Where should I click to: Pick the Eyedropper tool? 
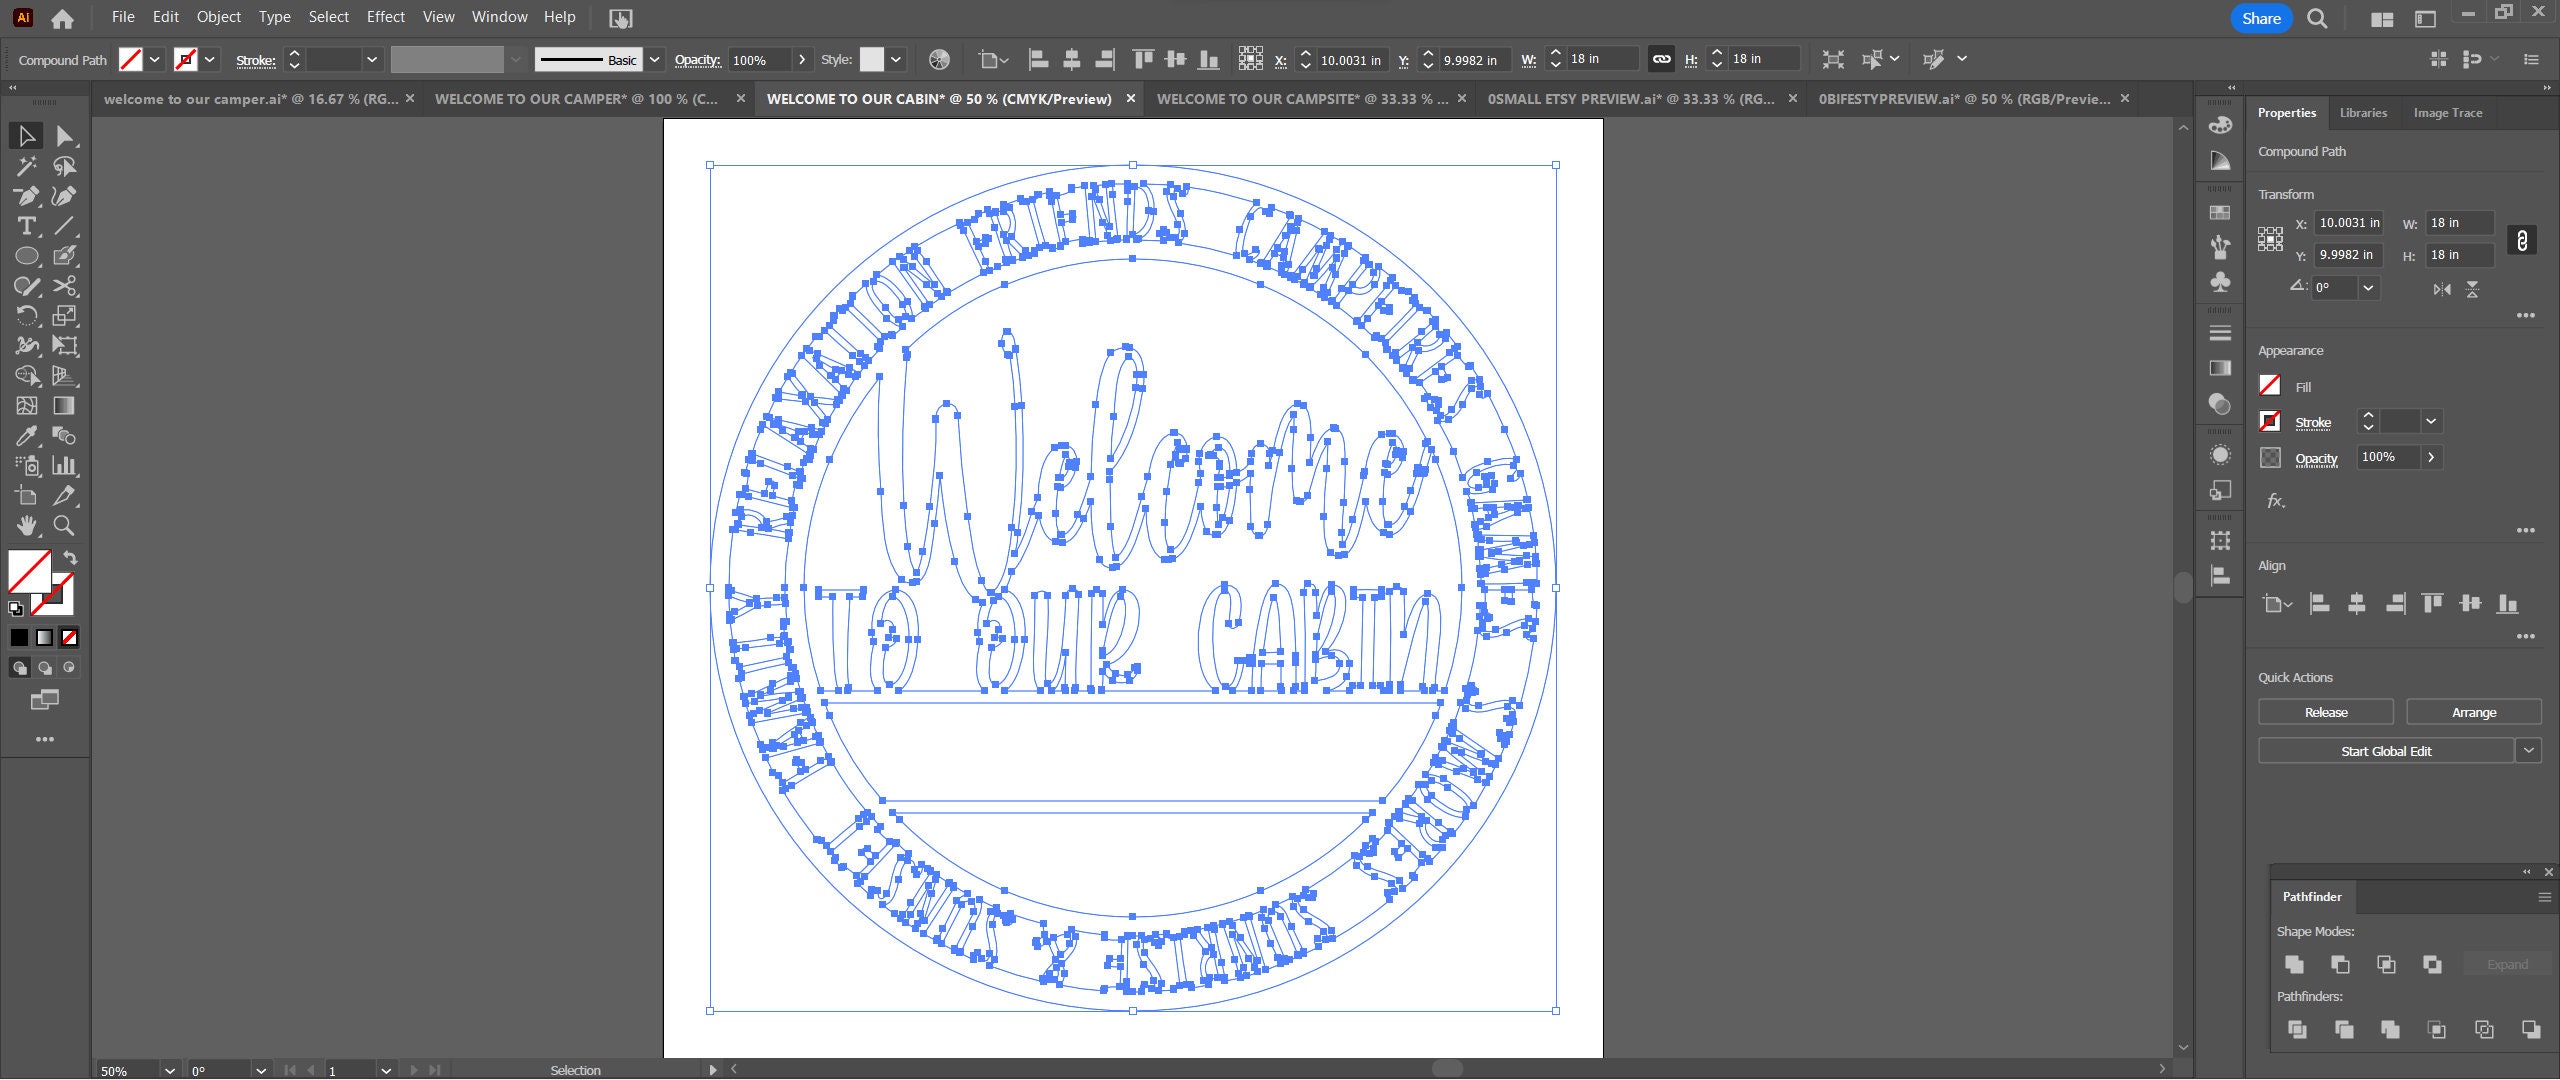point(25,435)
